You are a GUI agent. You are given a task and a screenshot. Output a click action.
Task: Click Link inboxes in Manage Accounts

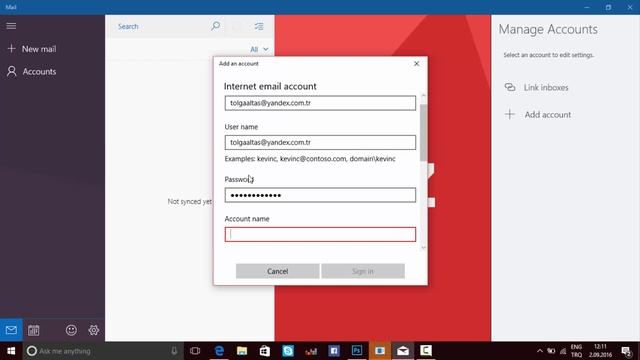[536, 87]
